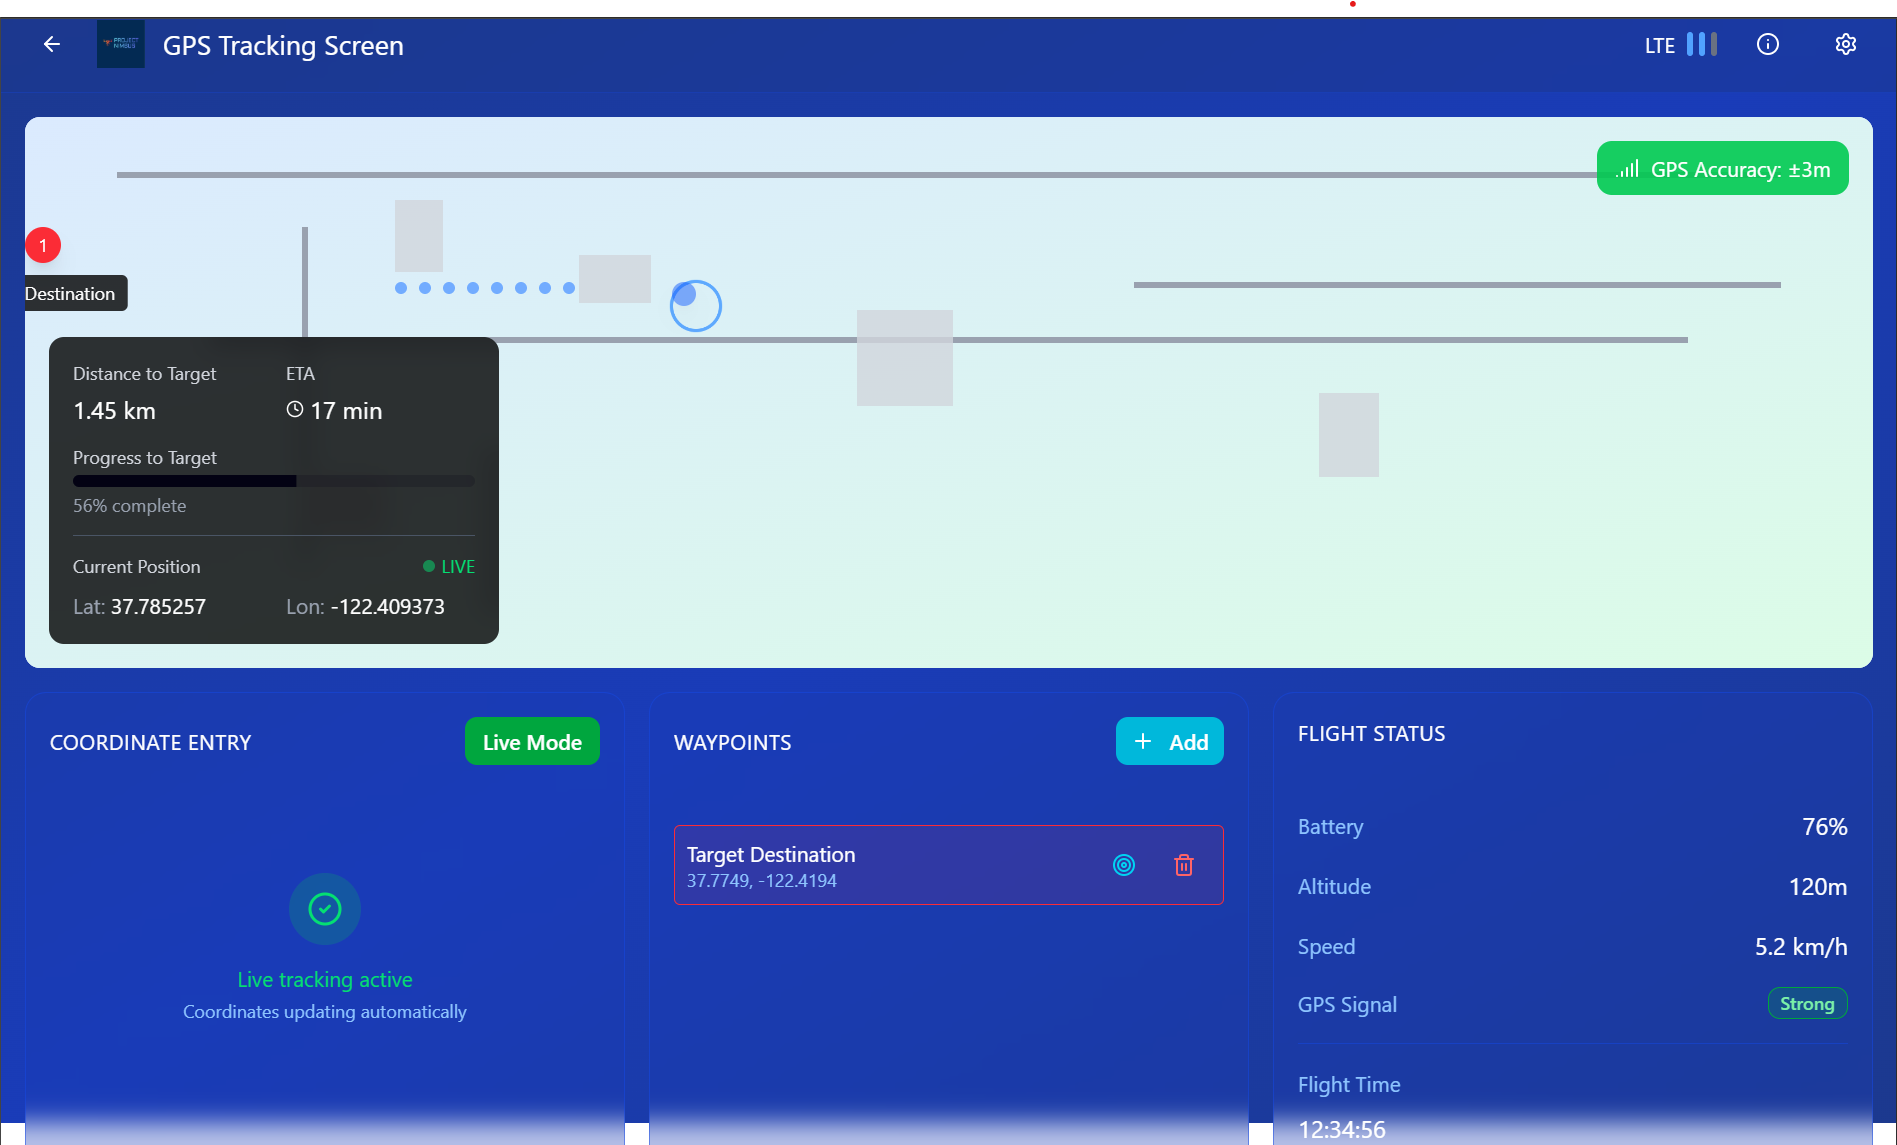Image resolution: width=1897 pixels, height=1145 pixels.
Task: Open settings via the gear icon
Action: (1845, 44)
